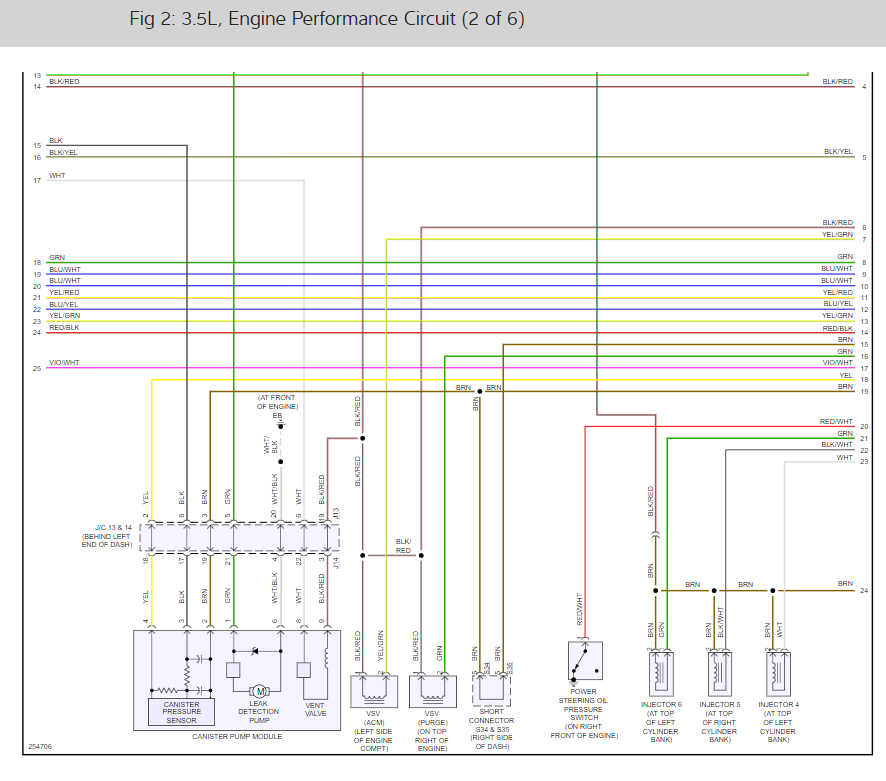Select the Injector 4 coil symbol

click(778, 674)
